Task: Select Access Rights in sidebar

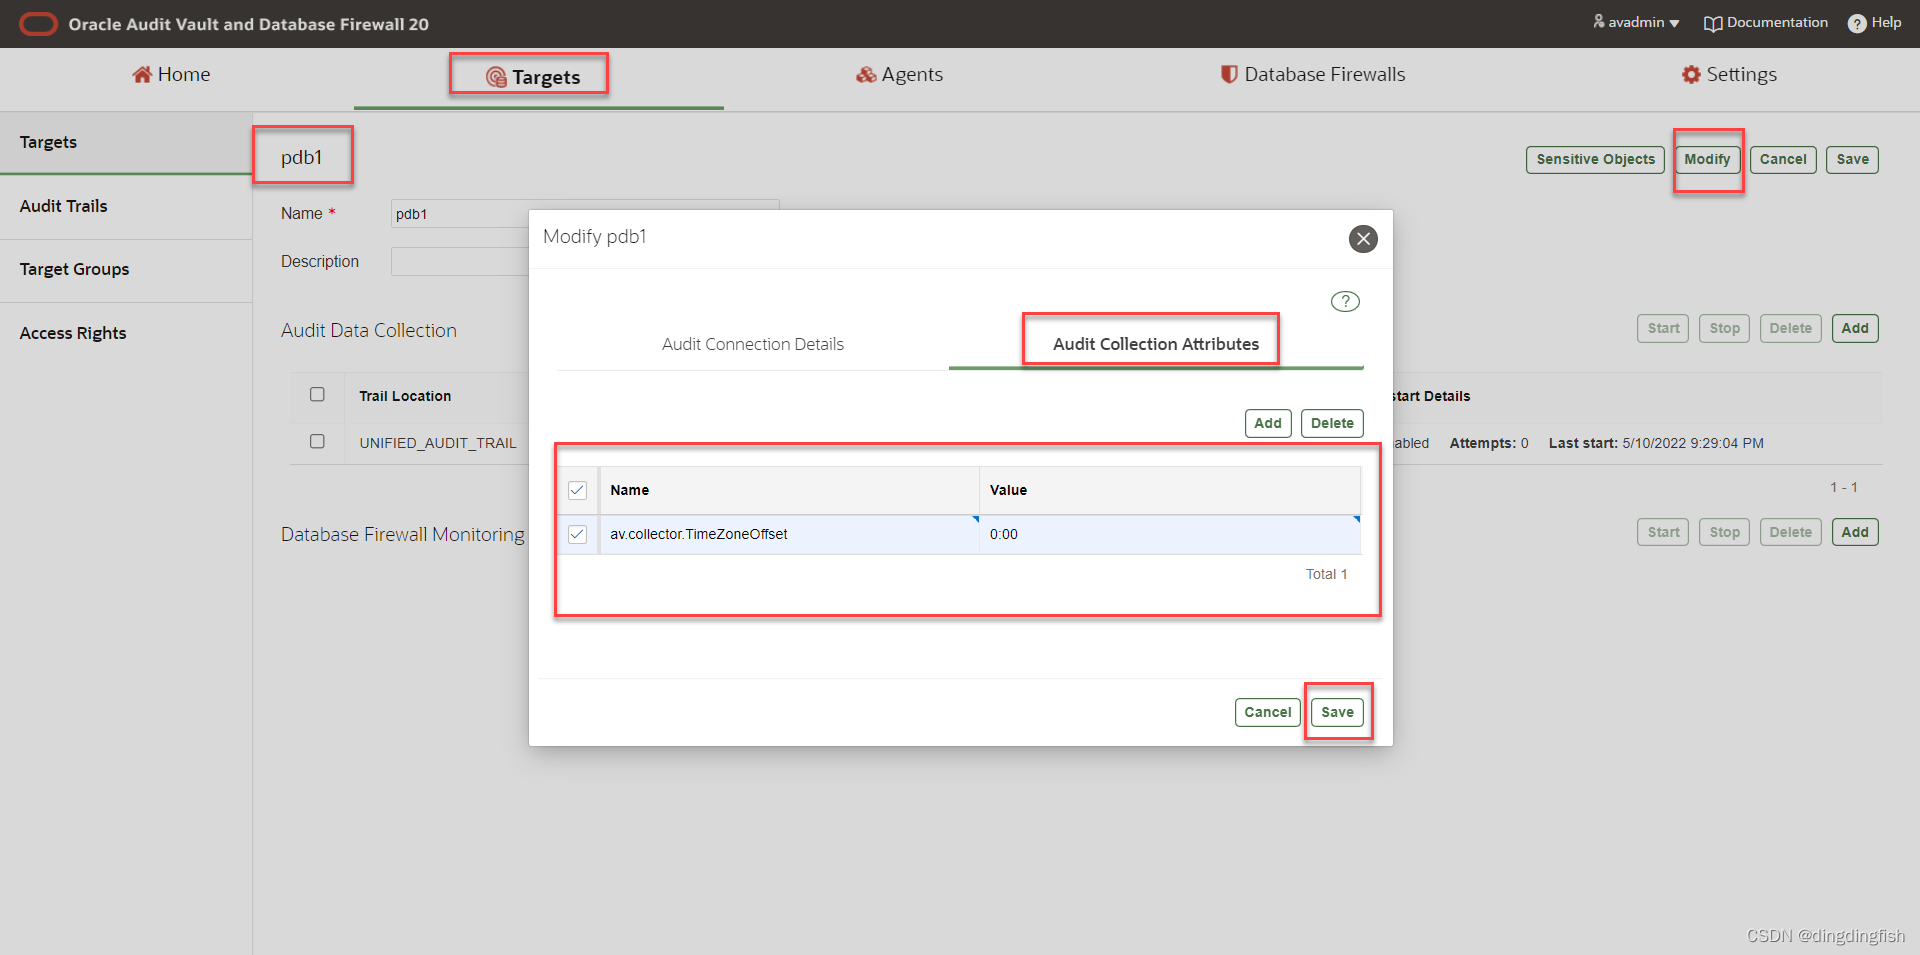Action: [126, 333]
